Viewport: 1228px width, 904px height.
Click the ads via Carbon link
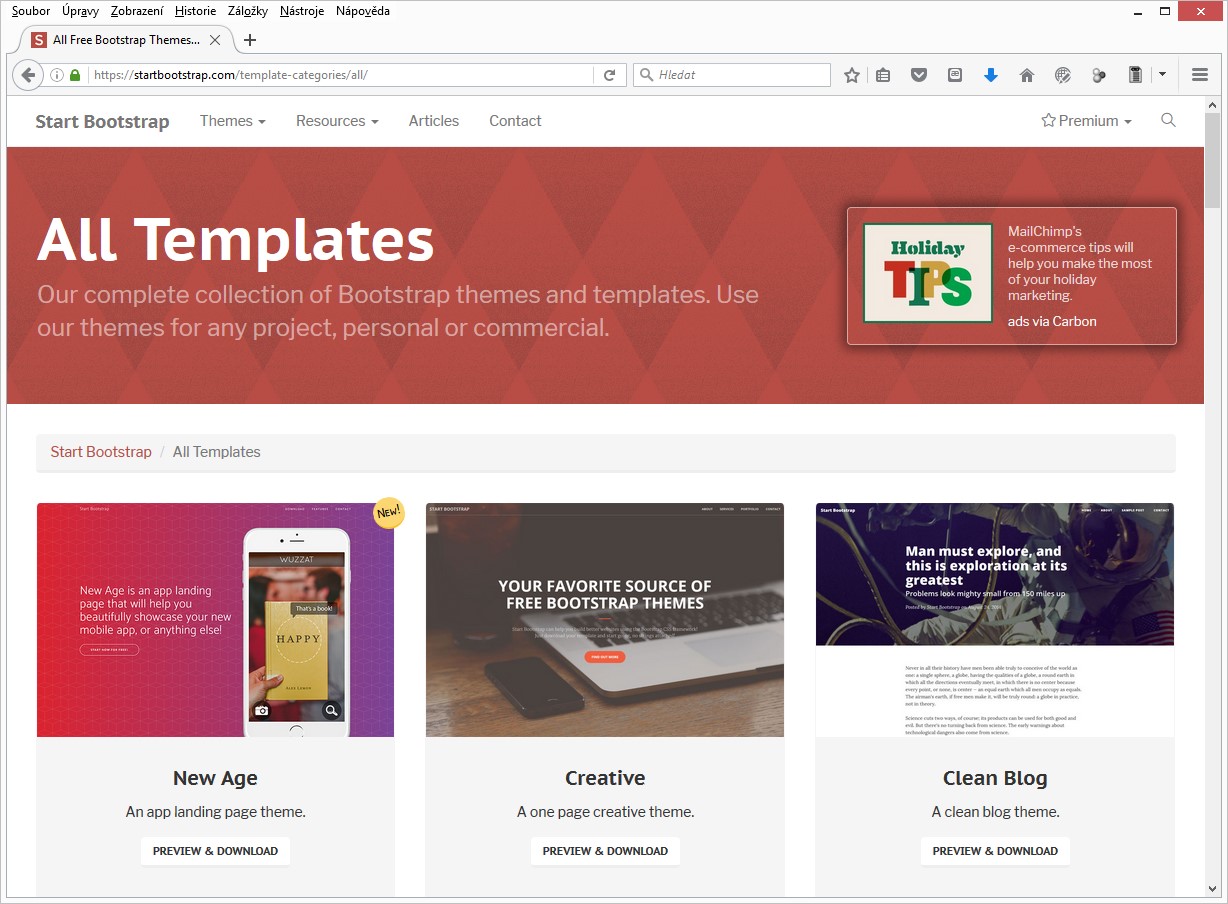1052,322
